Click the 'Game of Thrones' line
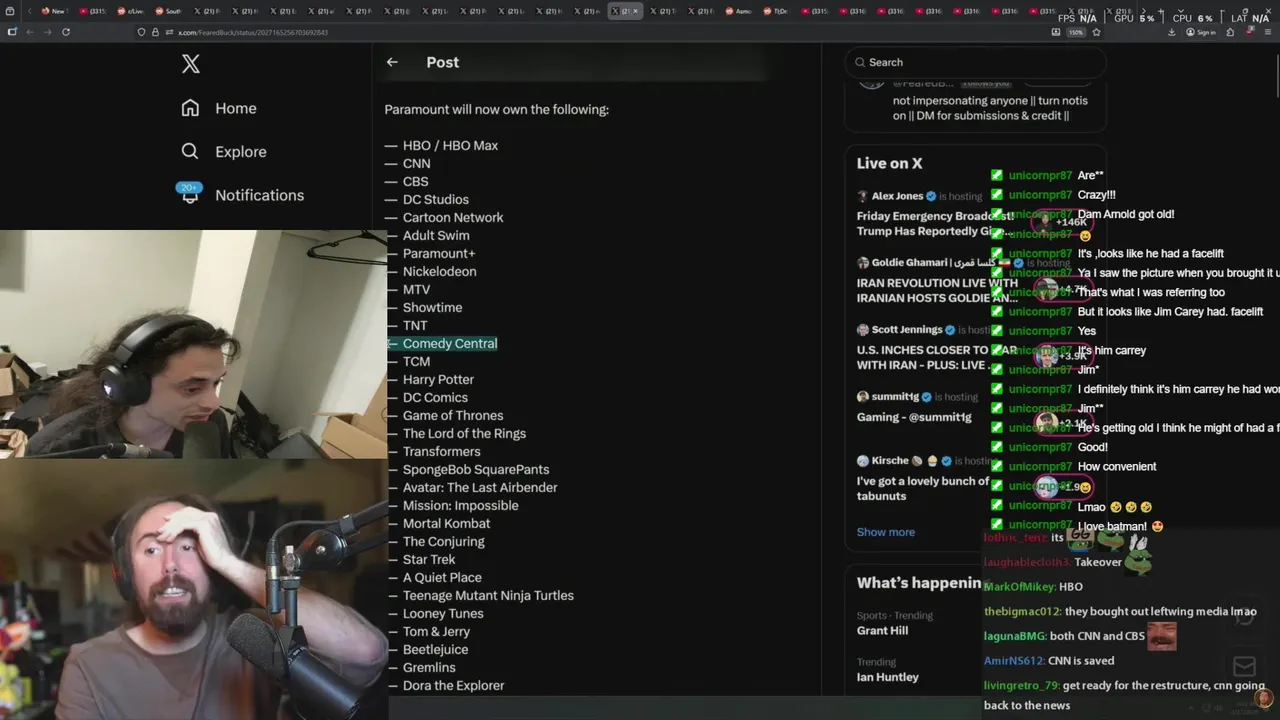Image resolution: width=1280 pixels, height=720 pixels. [453, 415]
